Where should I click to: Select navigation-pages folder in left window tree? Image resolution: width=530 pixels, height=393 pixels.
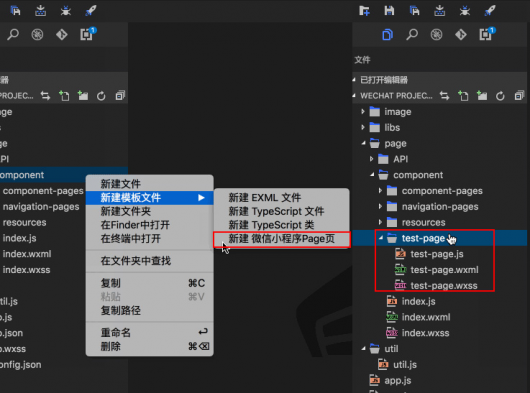coord(41,206)
